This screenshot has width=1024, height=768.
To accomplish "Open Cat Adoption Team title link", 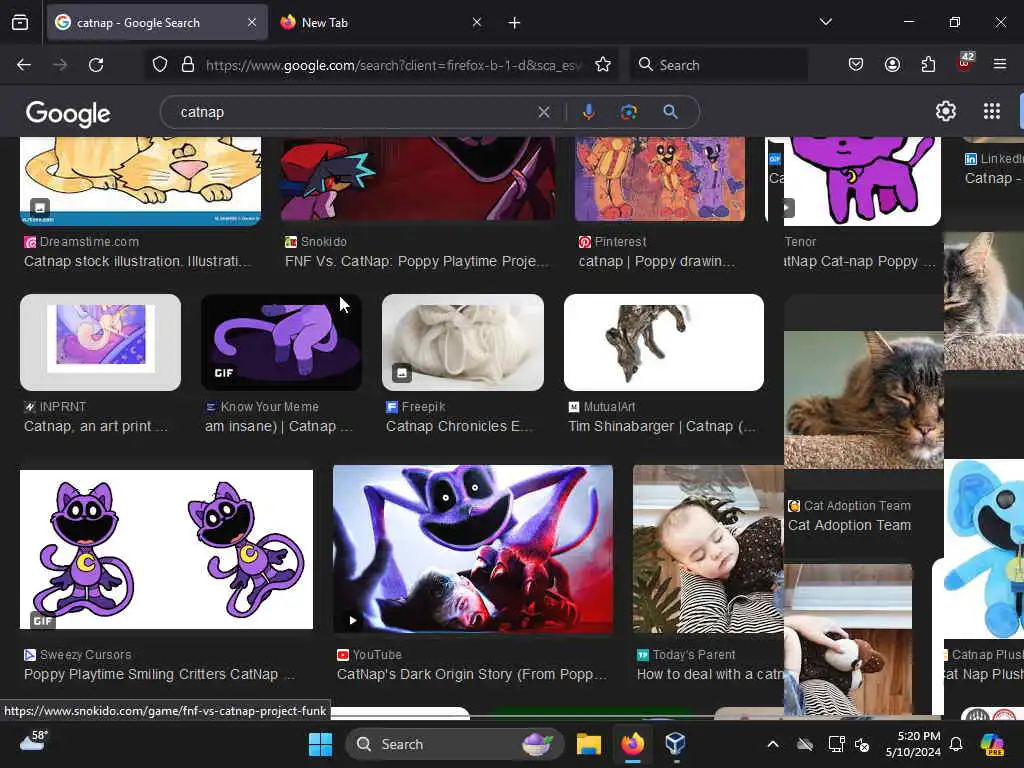I will 849,526.
